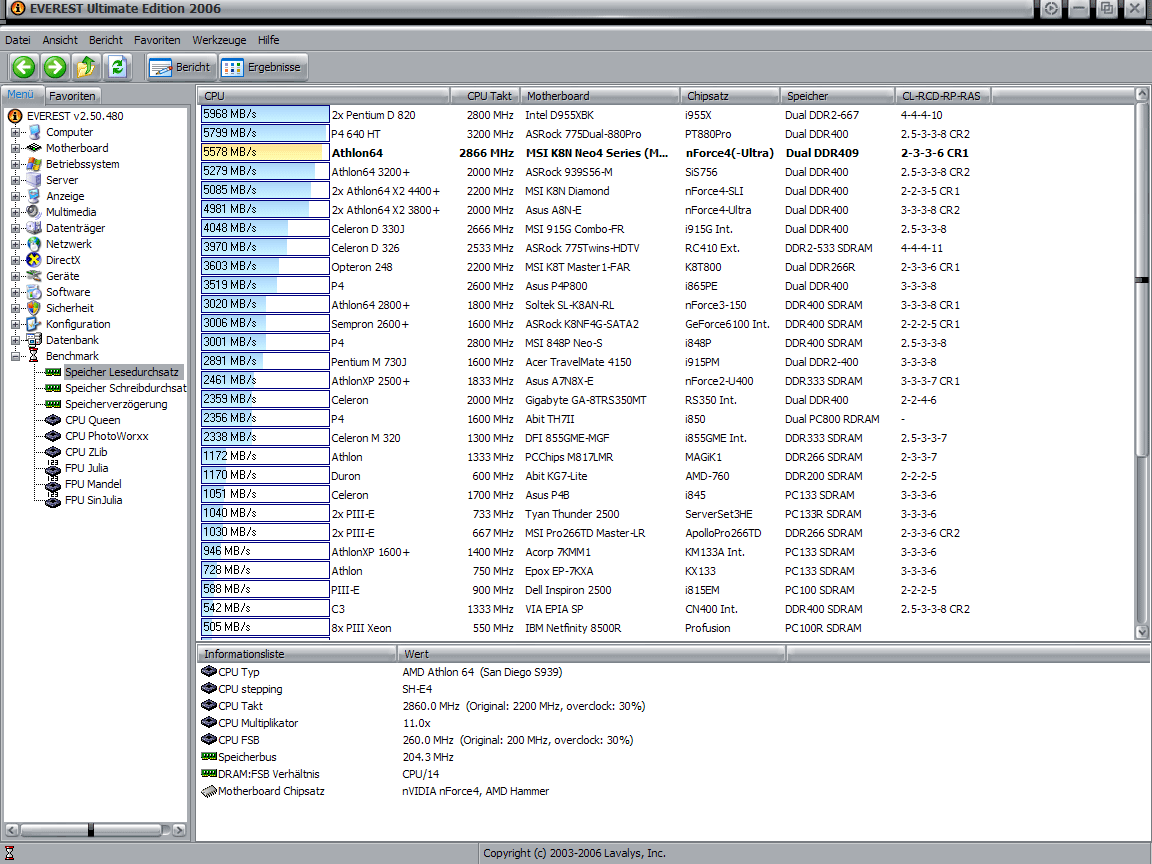Click the go-up-one-level arrow icon
This screenshot has width=1152, height=864.
[x=86, y=67]
